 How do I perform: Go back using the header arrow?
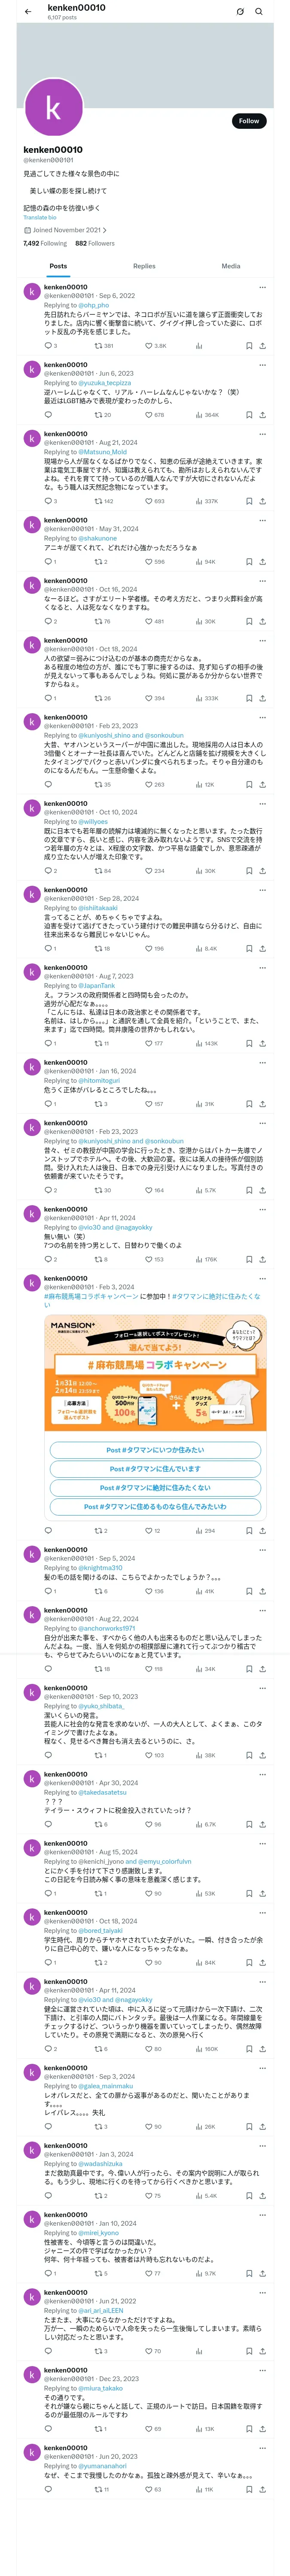coord(28,12)
